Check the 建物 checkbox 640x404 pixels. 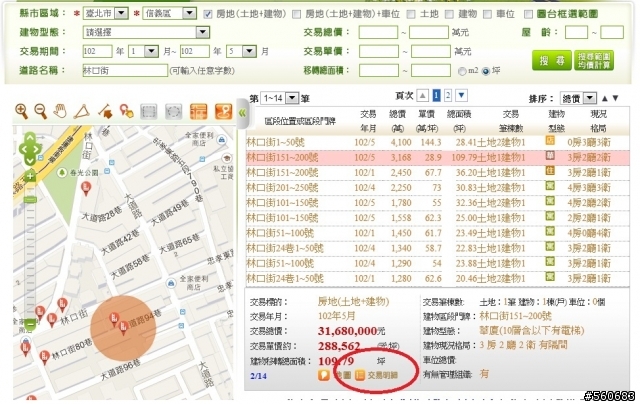449,14
